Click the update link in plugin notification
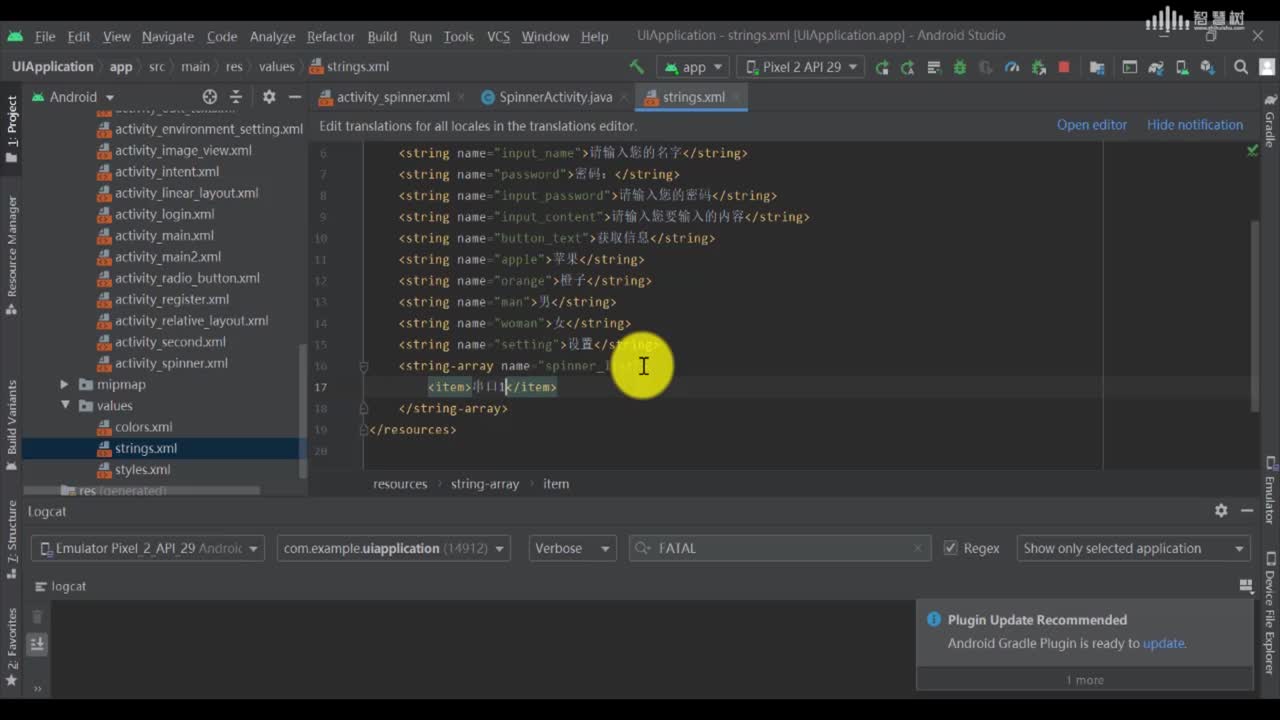The width and height of the screenshot is (1280, 720). point(1164,643)
